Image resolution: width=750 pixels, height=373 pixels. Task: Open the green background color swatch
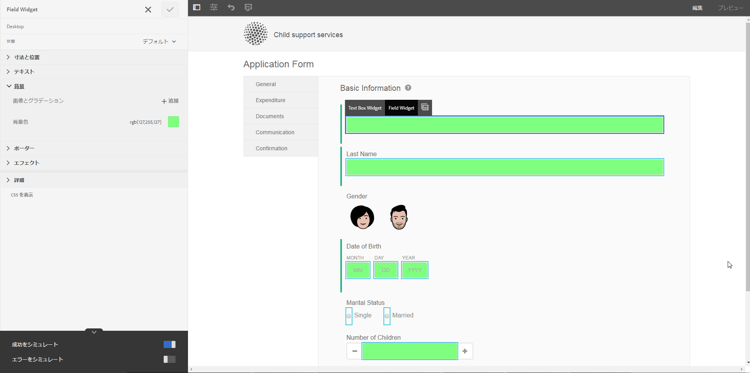pos(173,122)
